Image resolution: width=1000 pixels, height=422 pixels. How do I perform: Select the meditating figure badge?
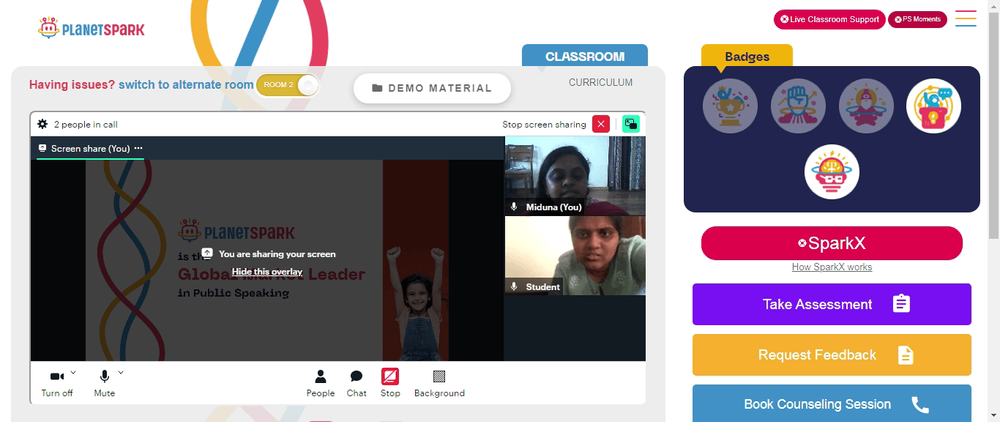(x=866, y=106)
